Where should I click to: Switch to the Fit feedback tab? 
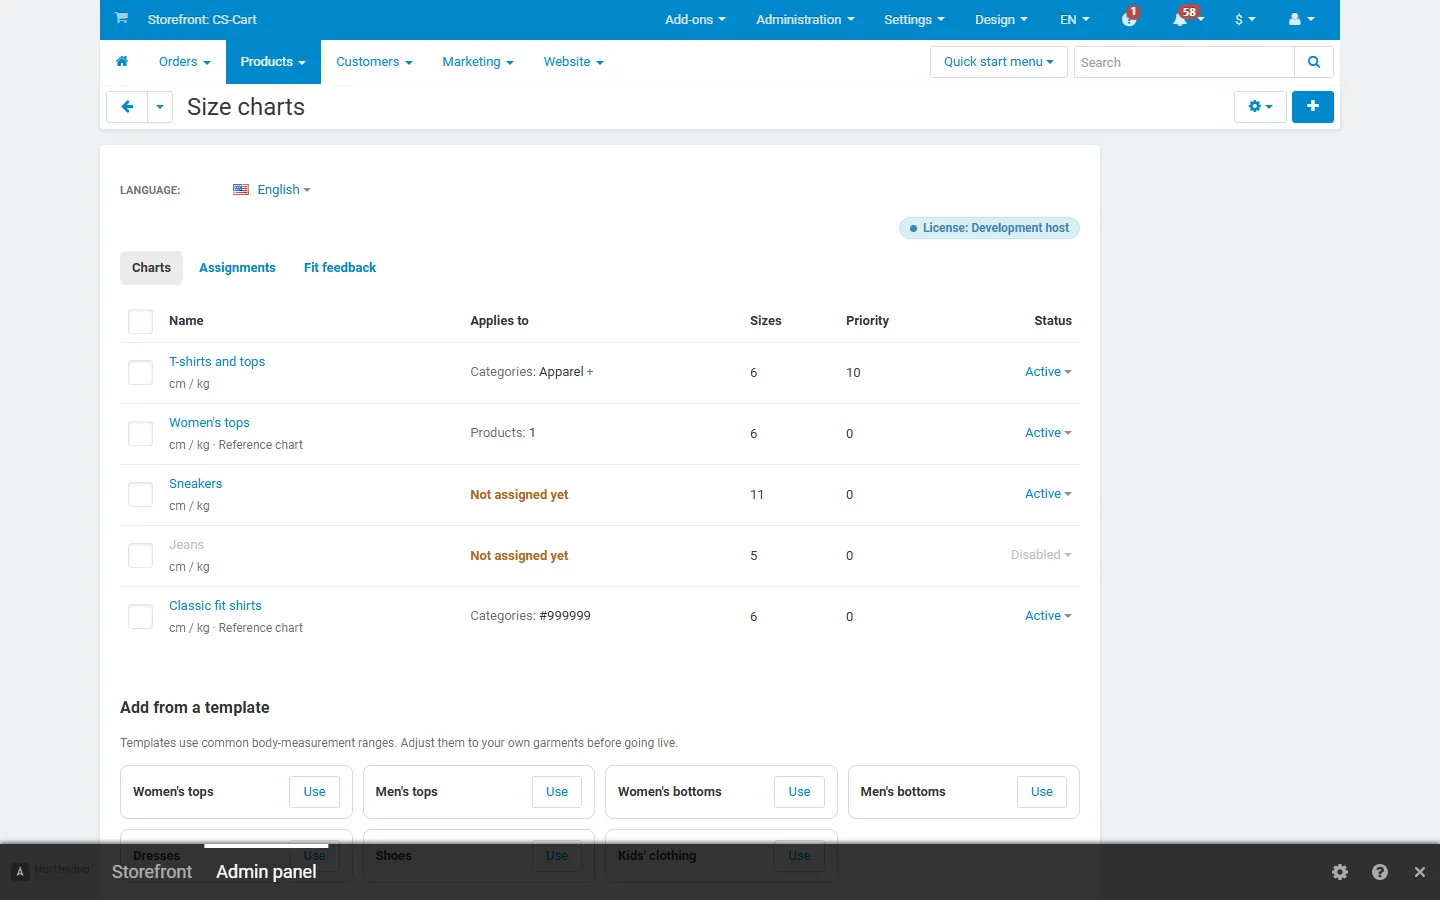pos(340,268)
